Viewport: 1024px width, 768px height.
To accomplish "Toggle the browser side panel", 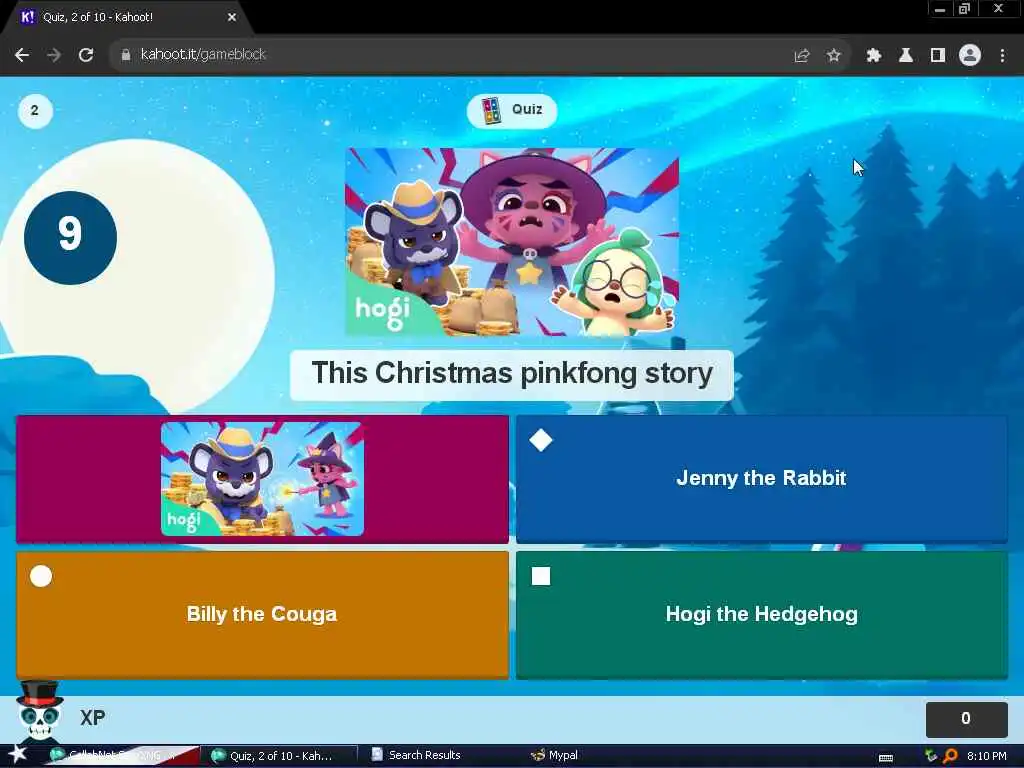I will [938, 56].
